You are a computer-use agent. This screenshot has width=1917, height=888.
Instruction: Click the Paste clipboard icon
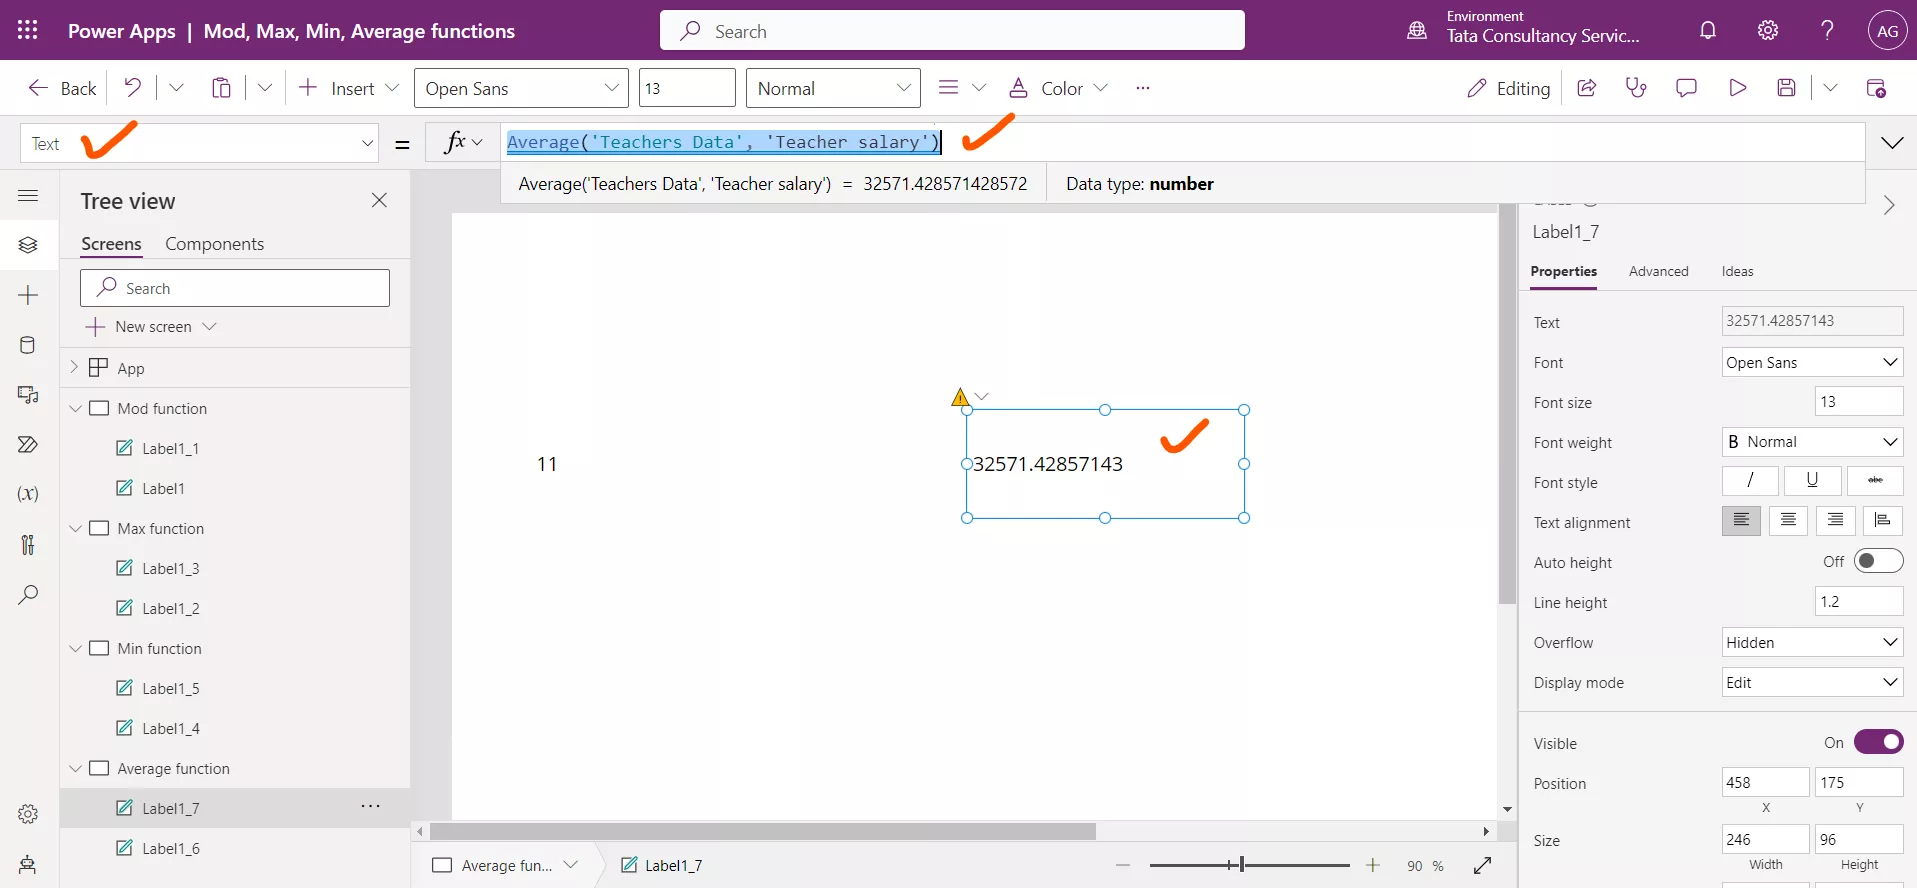click(221, 88)
